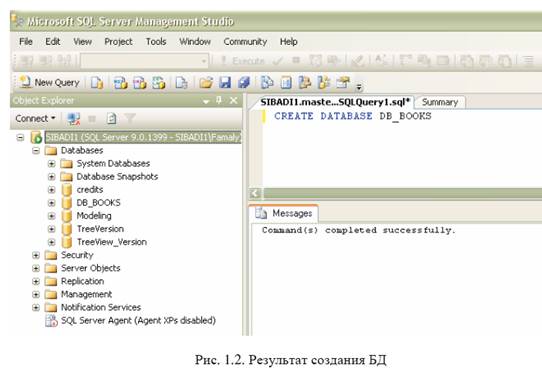Switch to the Summary tab
The image size is (542, 380).
[440, 102]
